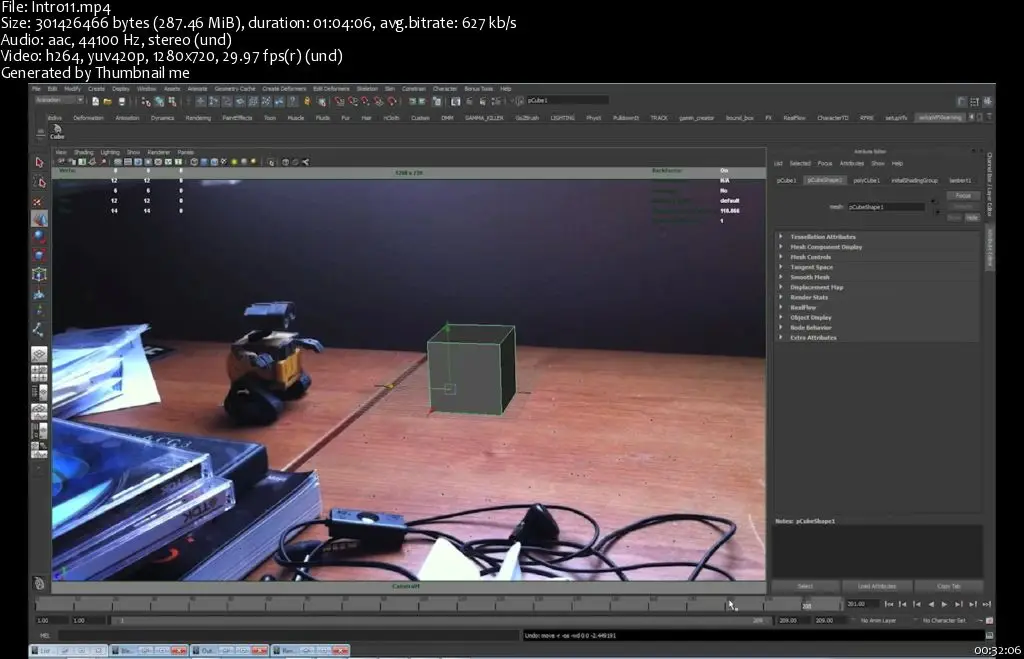Click the pCubeShape1 mesh name field
1024x659 pixels.
click(886, 207)
